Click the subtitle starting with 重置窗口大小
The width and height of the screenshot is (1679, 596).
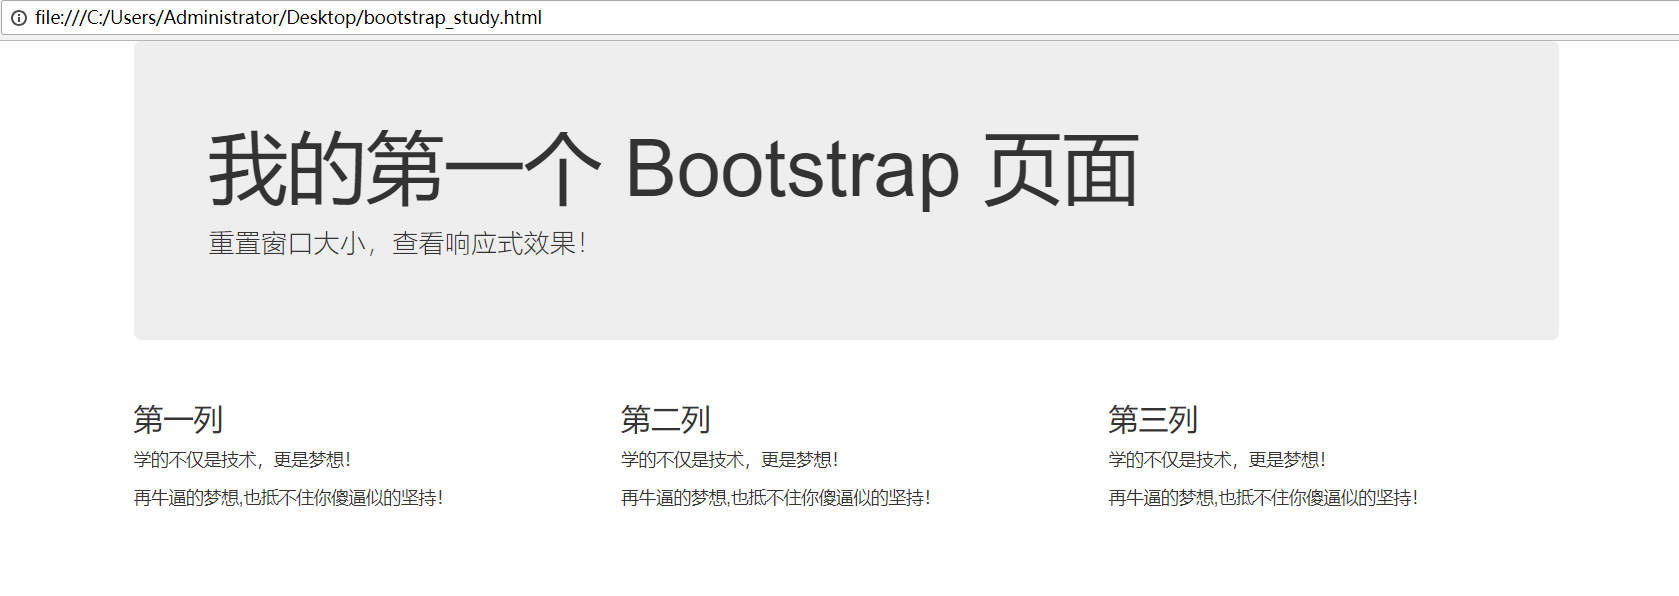point(397,243)
